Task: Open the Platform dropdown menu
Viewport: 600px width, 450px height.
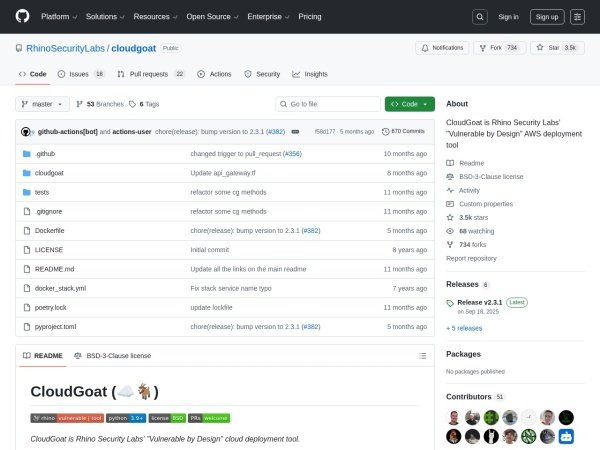Action: click(59, 17)
